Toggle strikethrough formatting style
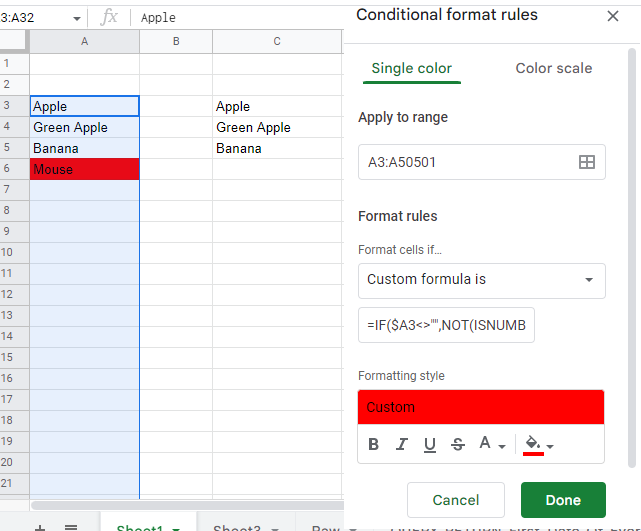The width and height of the screenshot is (641, 531). pos(457,444)
